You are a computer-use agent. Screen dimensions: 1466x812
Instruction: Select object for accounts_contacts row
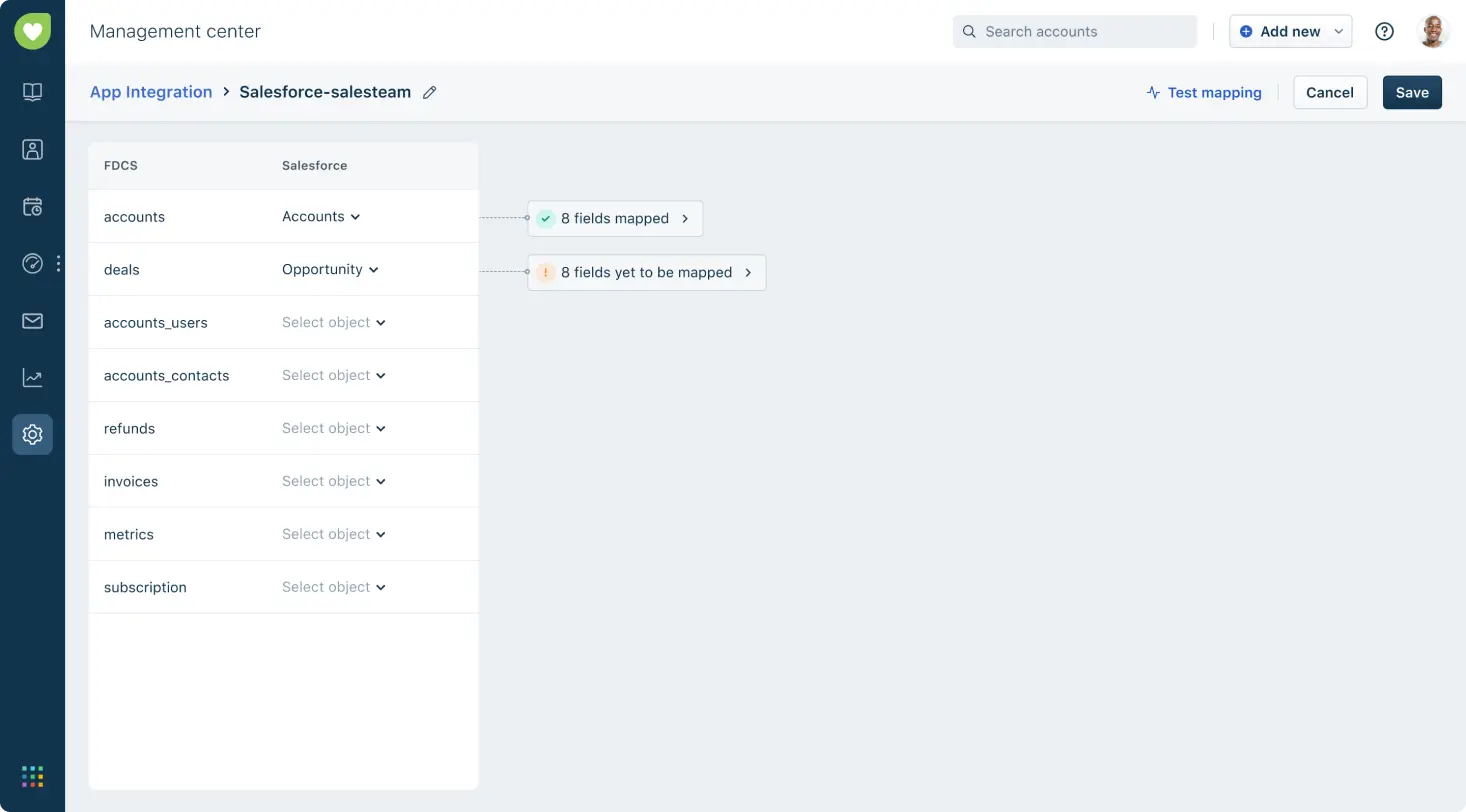click(x=334, y=375)
